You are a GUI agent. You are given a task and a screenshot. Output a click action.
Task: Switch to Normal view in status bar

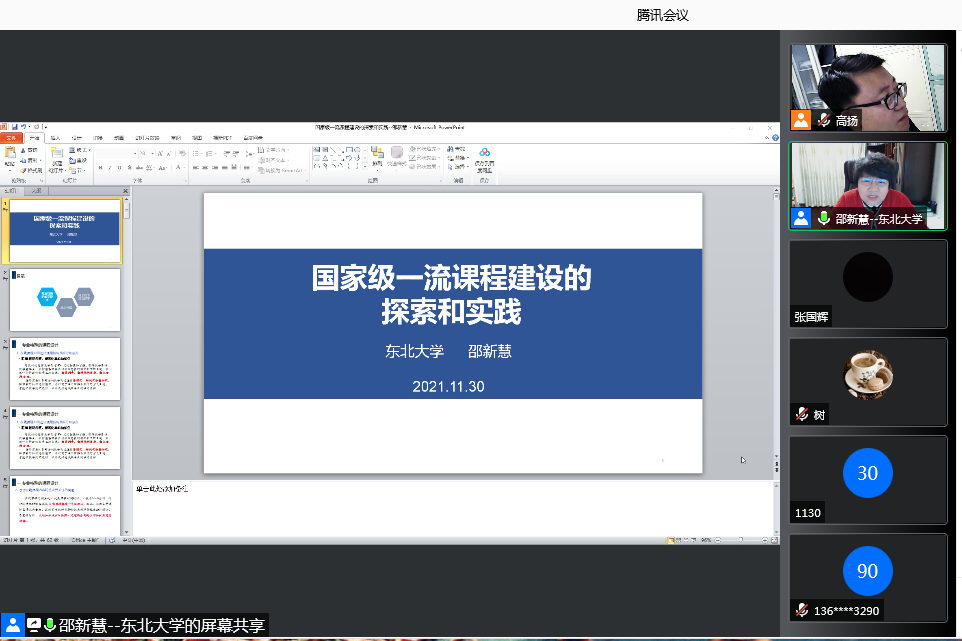point(671,540)
